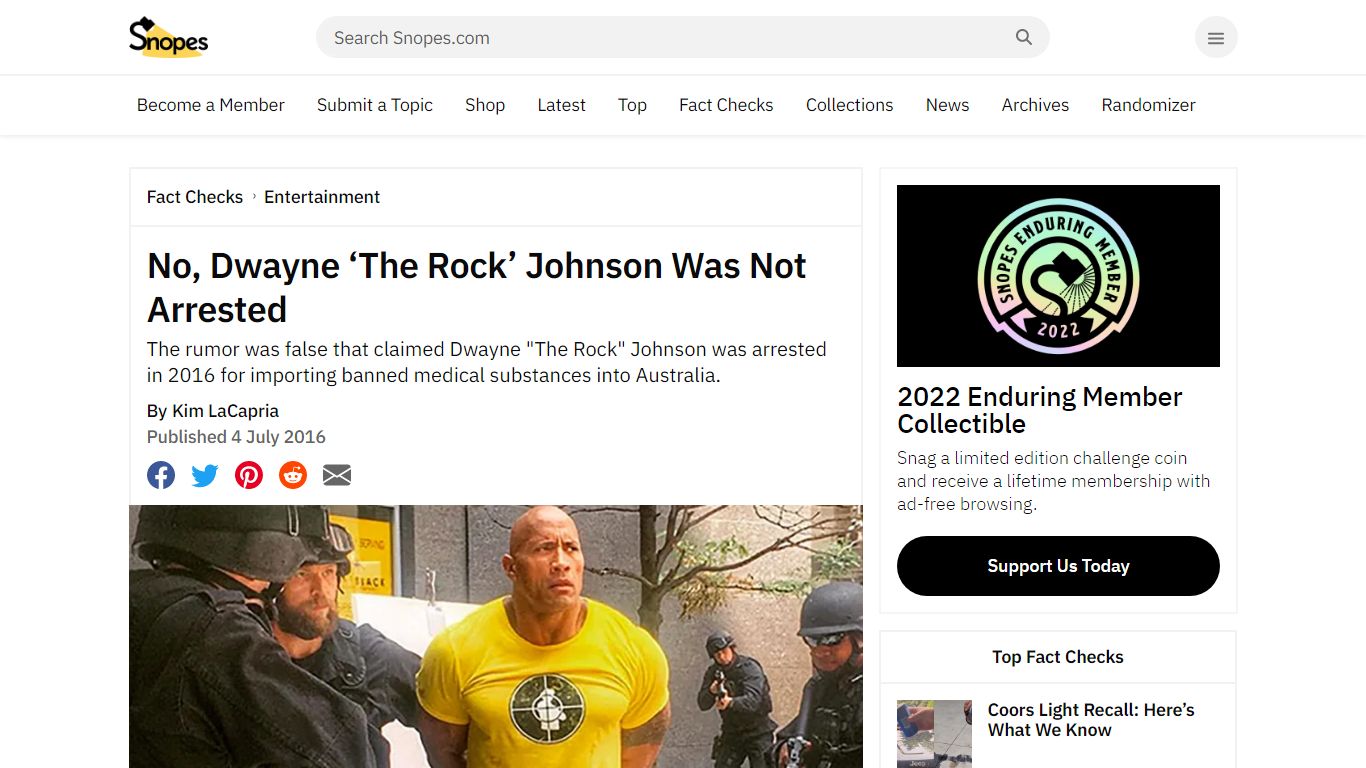
Task: Open Become a Member page
Action: coord(211,105)
